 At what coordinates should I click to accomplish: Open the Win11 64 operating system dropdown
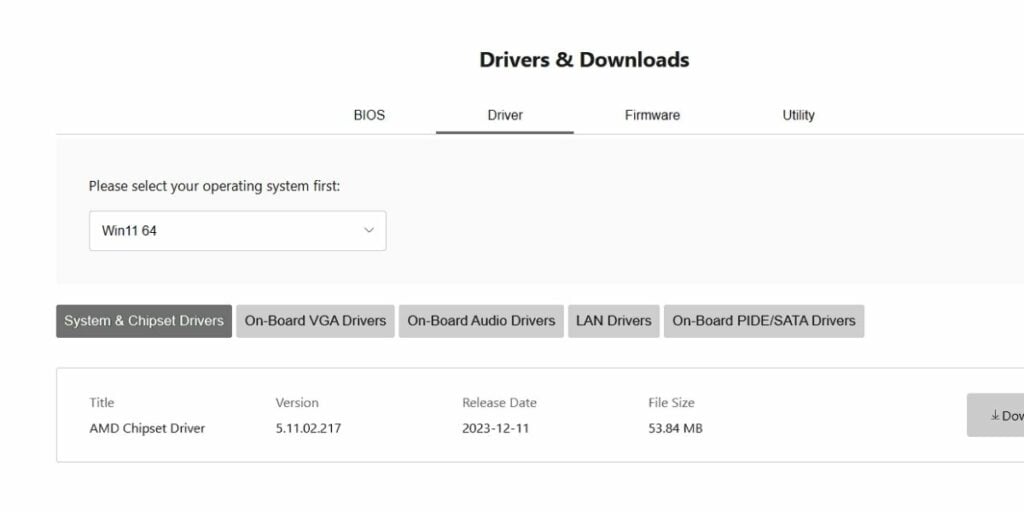pos(237,231)
